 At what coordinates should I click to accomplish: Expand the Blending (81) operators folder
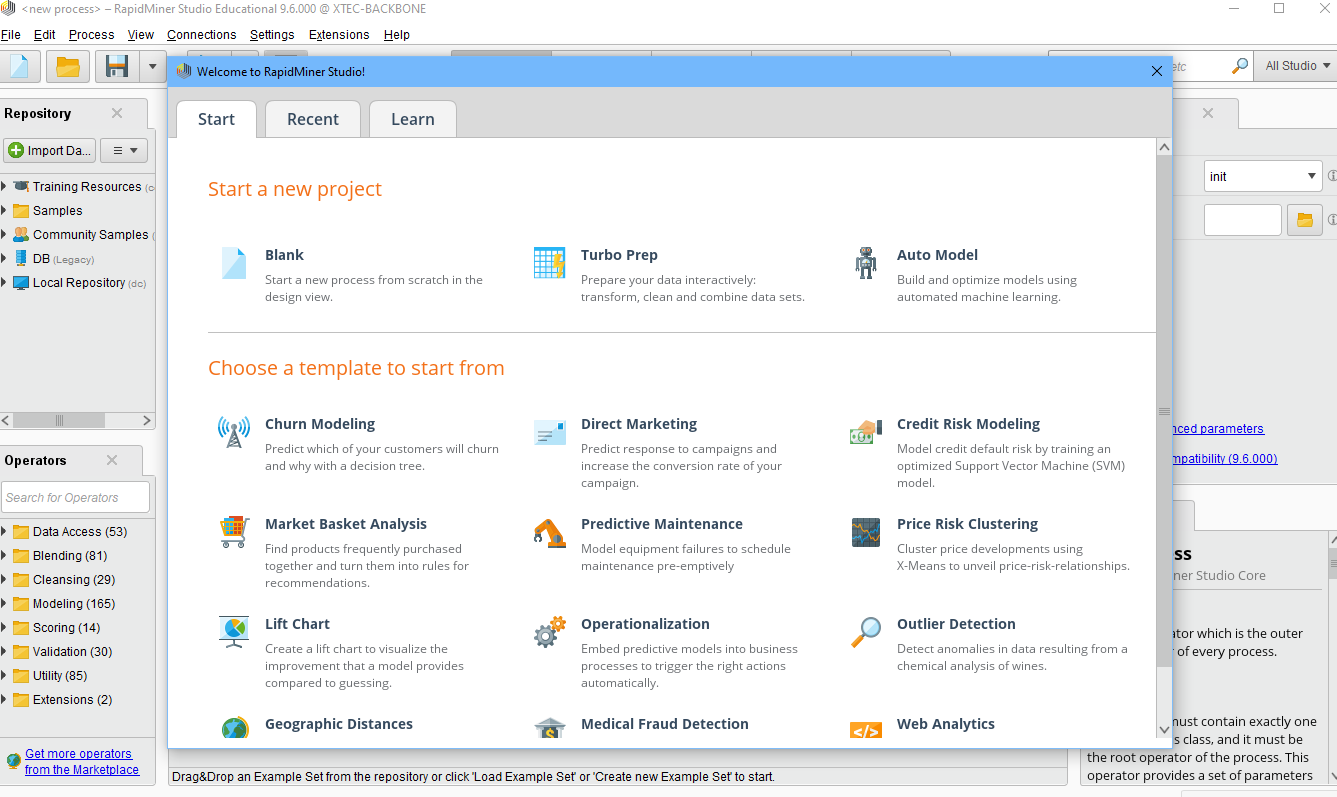(4, 555)
